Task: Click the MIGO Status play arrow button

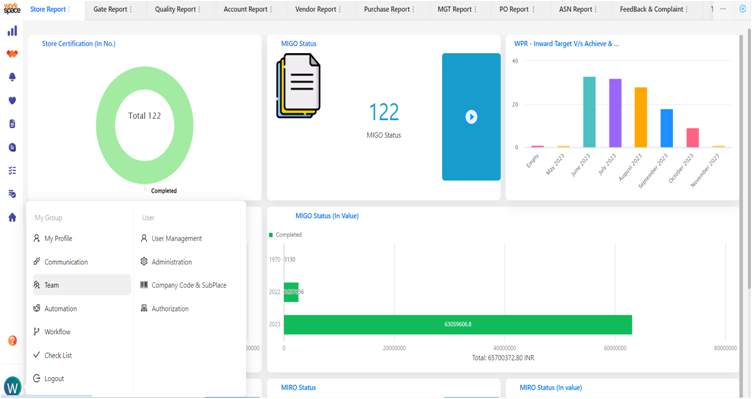Action: (471, 117)
